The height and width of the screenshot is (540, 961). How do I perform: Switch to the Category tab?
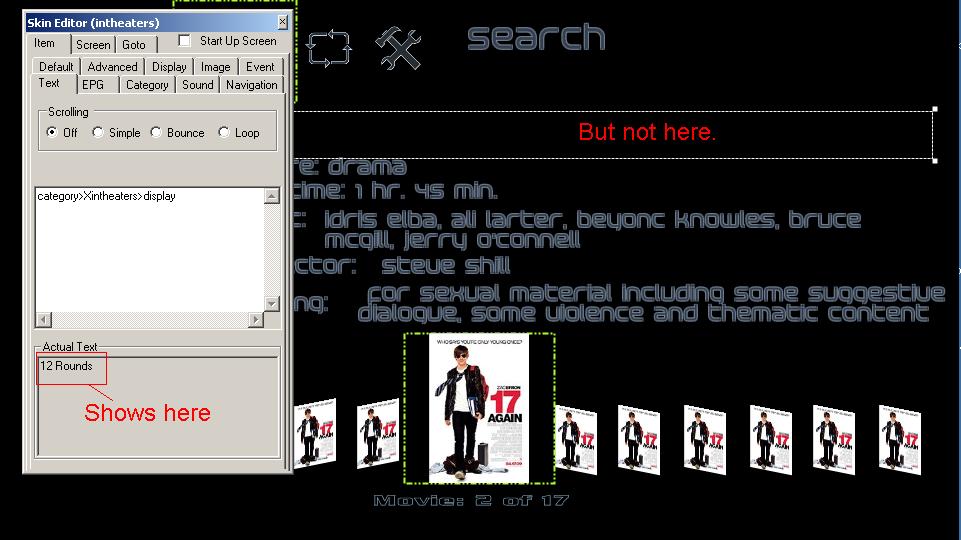tap(147, 85)
